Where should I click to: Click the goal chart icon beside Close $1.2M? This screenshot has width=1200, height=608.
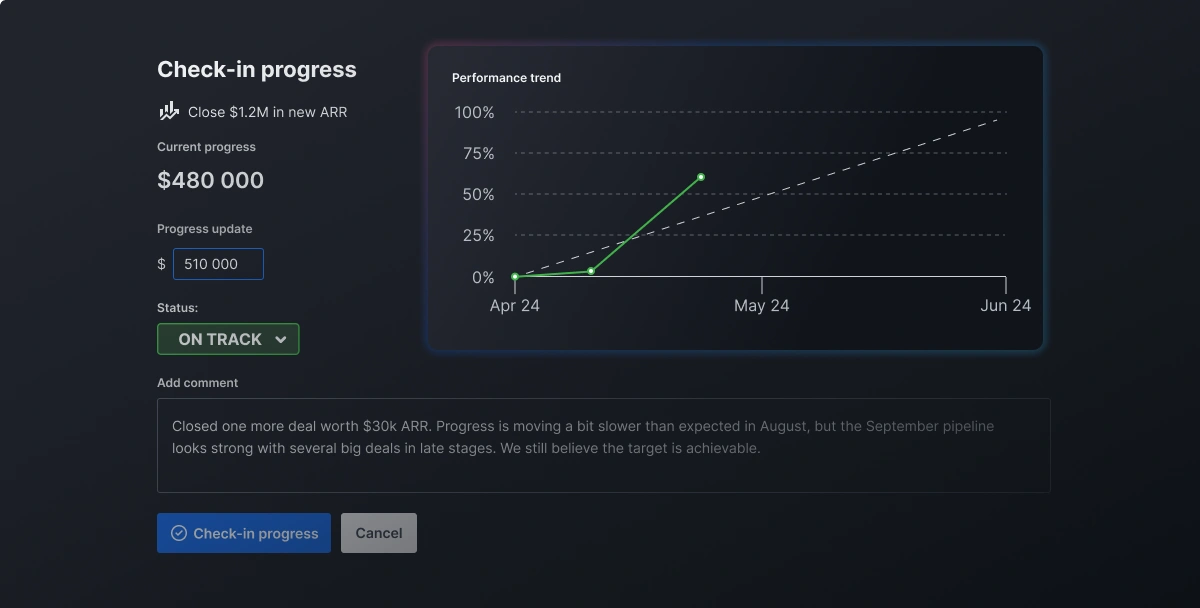pos(169,111)
